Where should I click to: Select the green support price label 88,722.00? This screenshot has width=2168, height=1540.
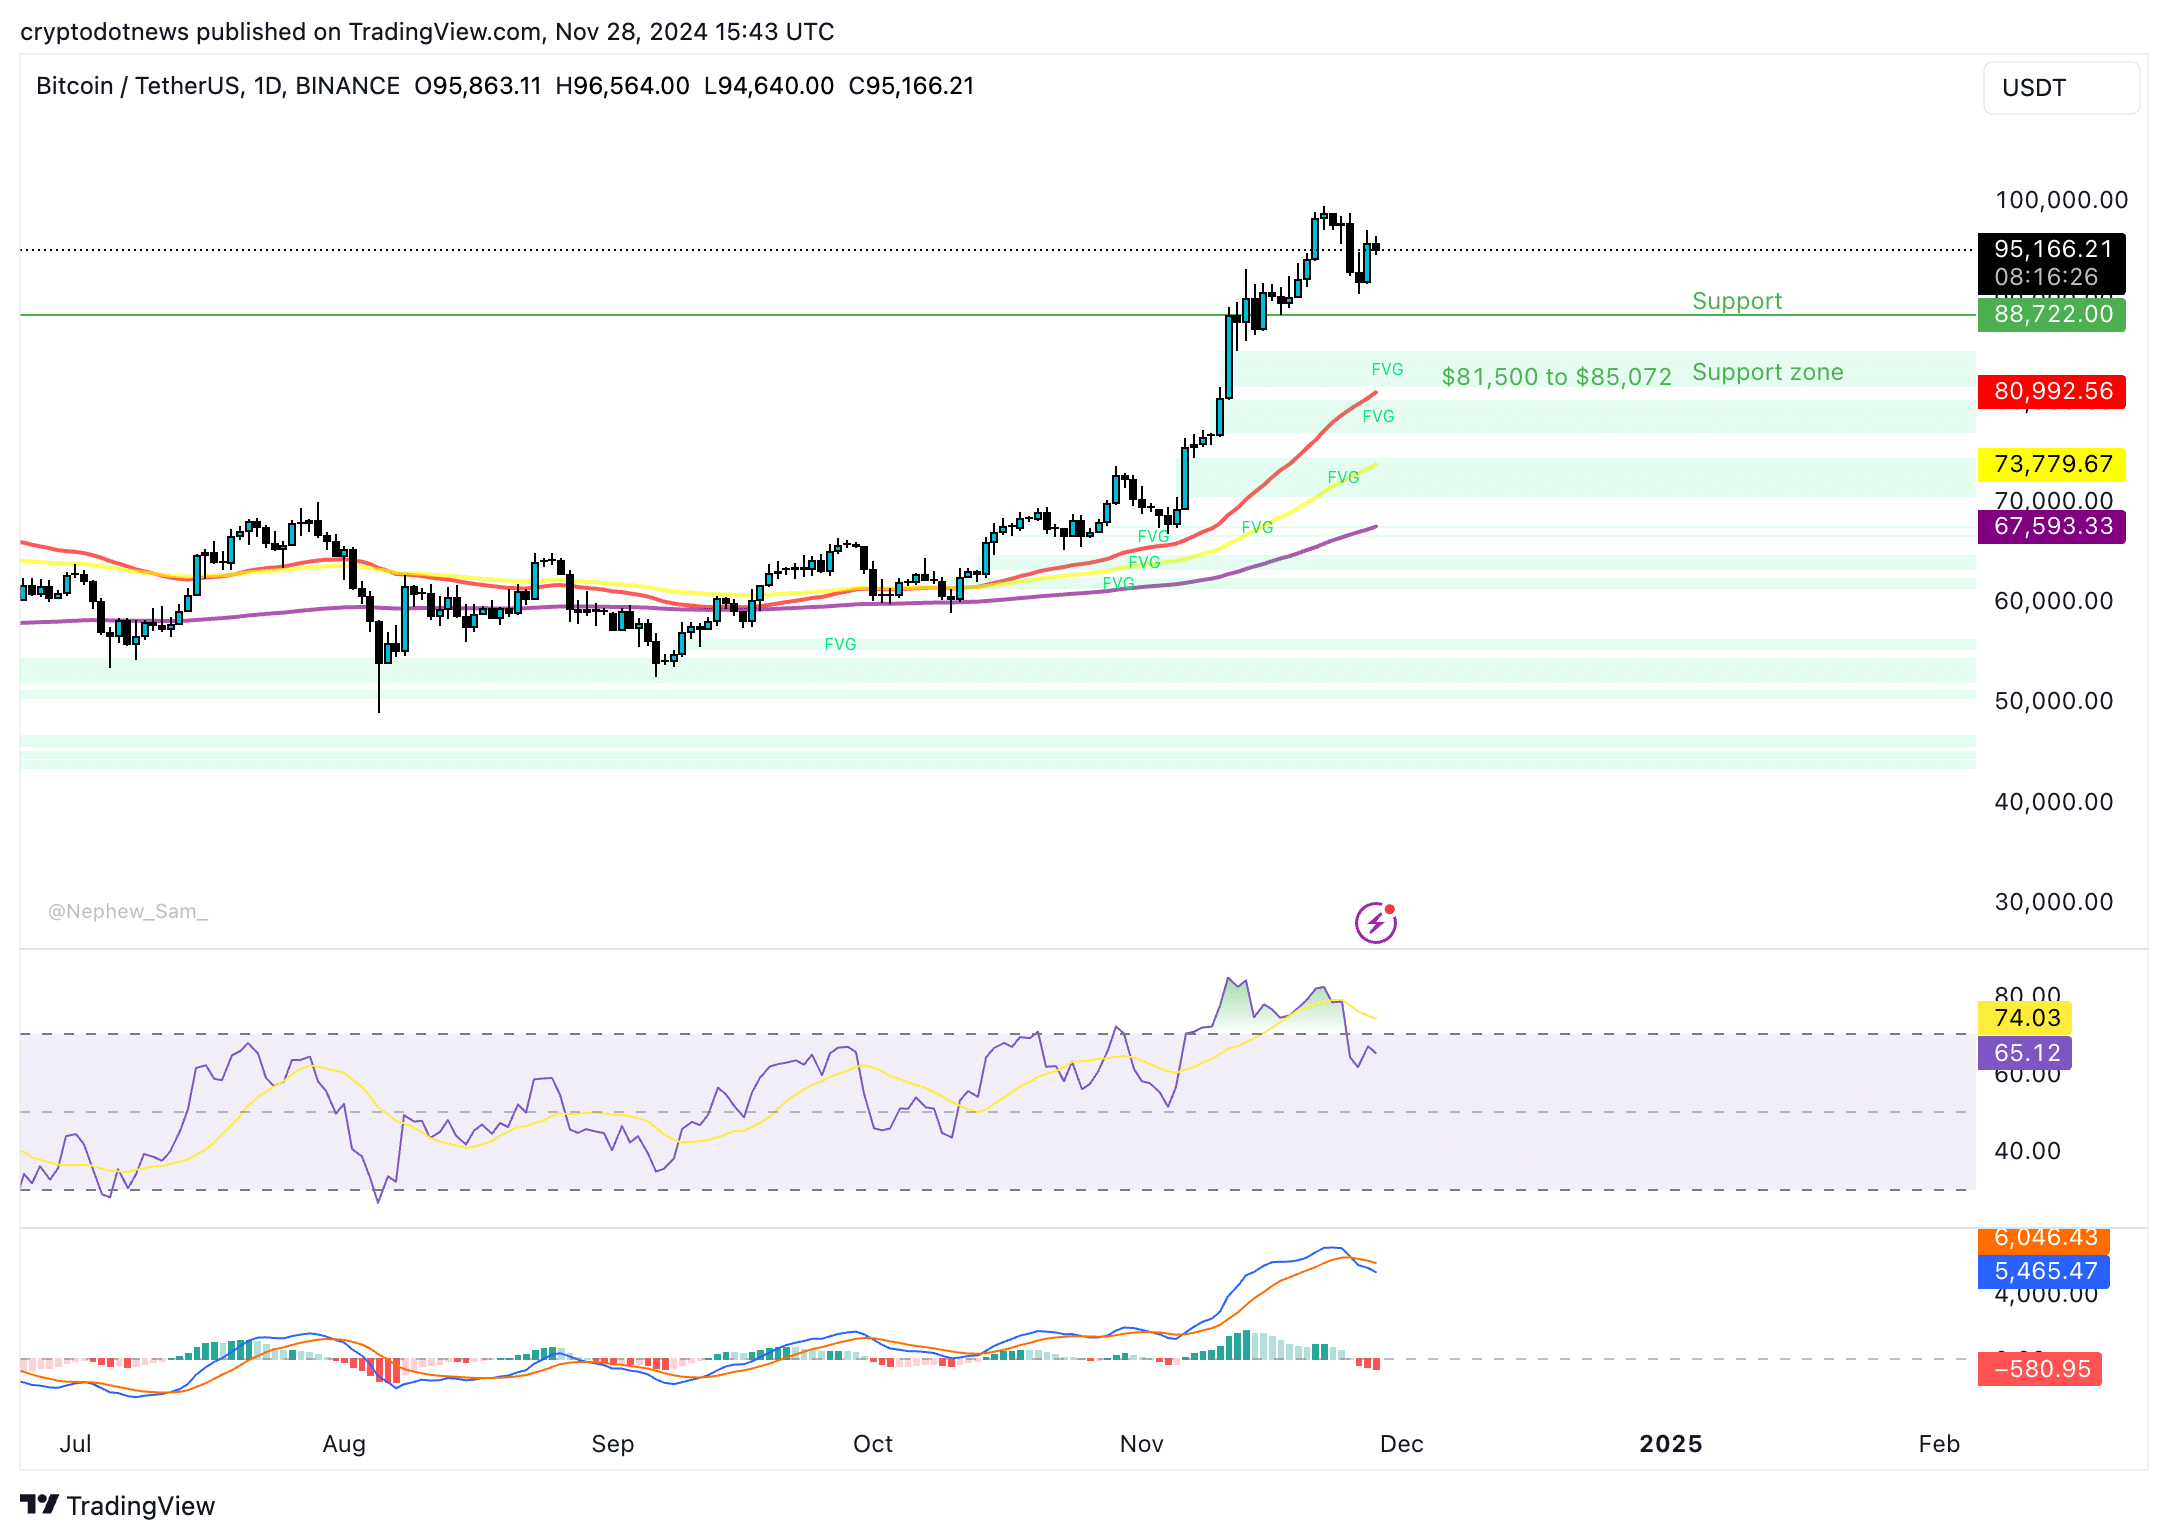pyautogui.click(x=2052, y=314)
